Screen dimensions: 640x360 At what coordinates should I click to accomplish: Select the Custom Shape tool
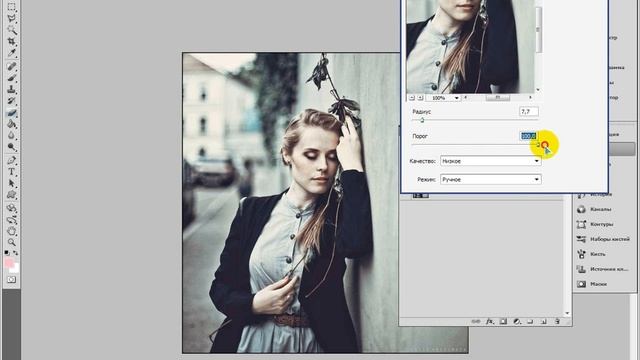coord(11,195)
